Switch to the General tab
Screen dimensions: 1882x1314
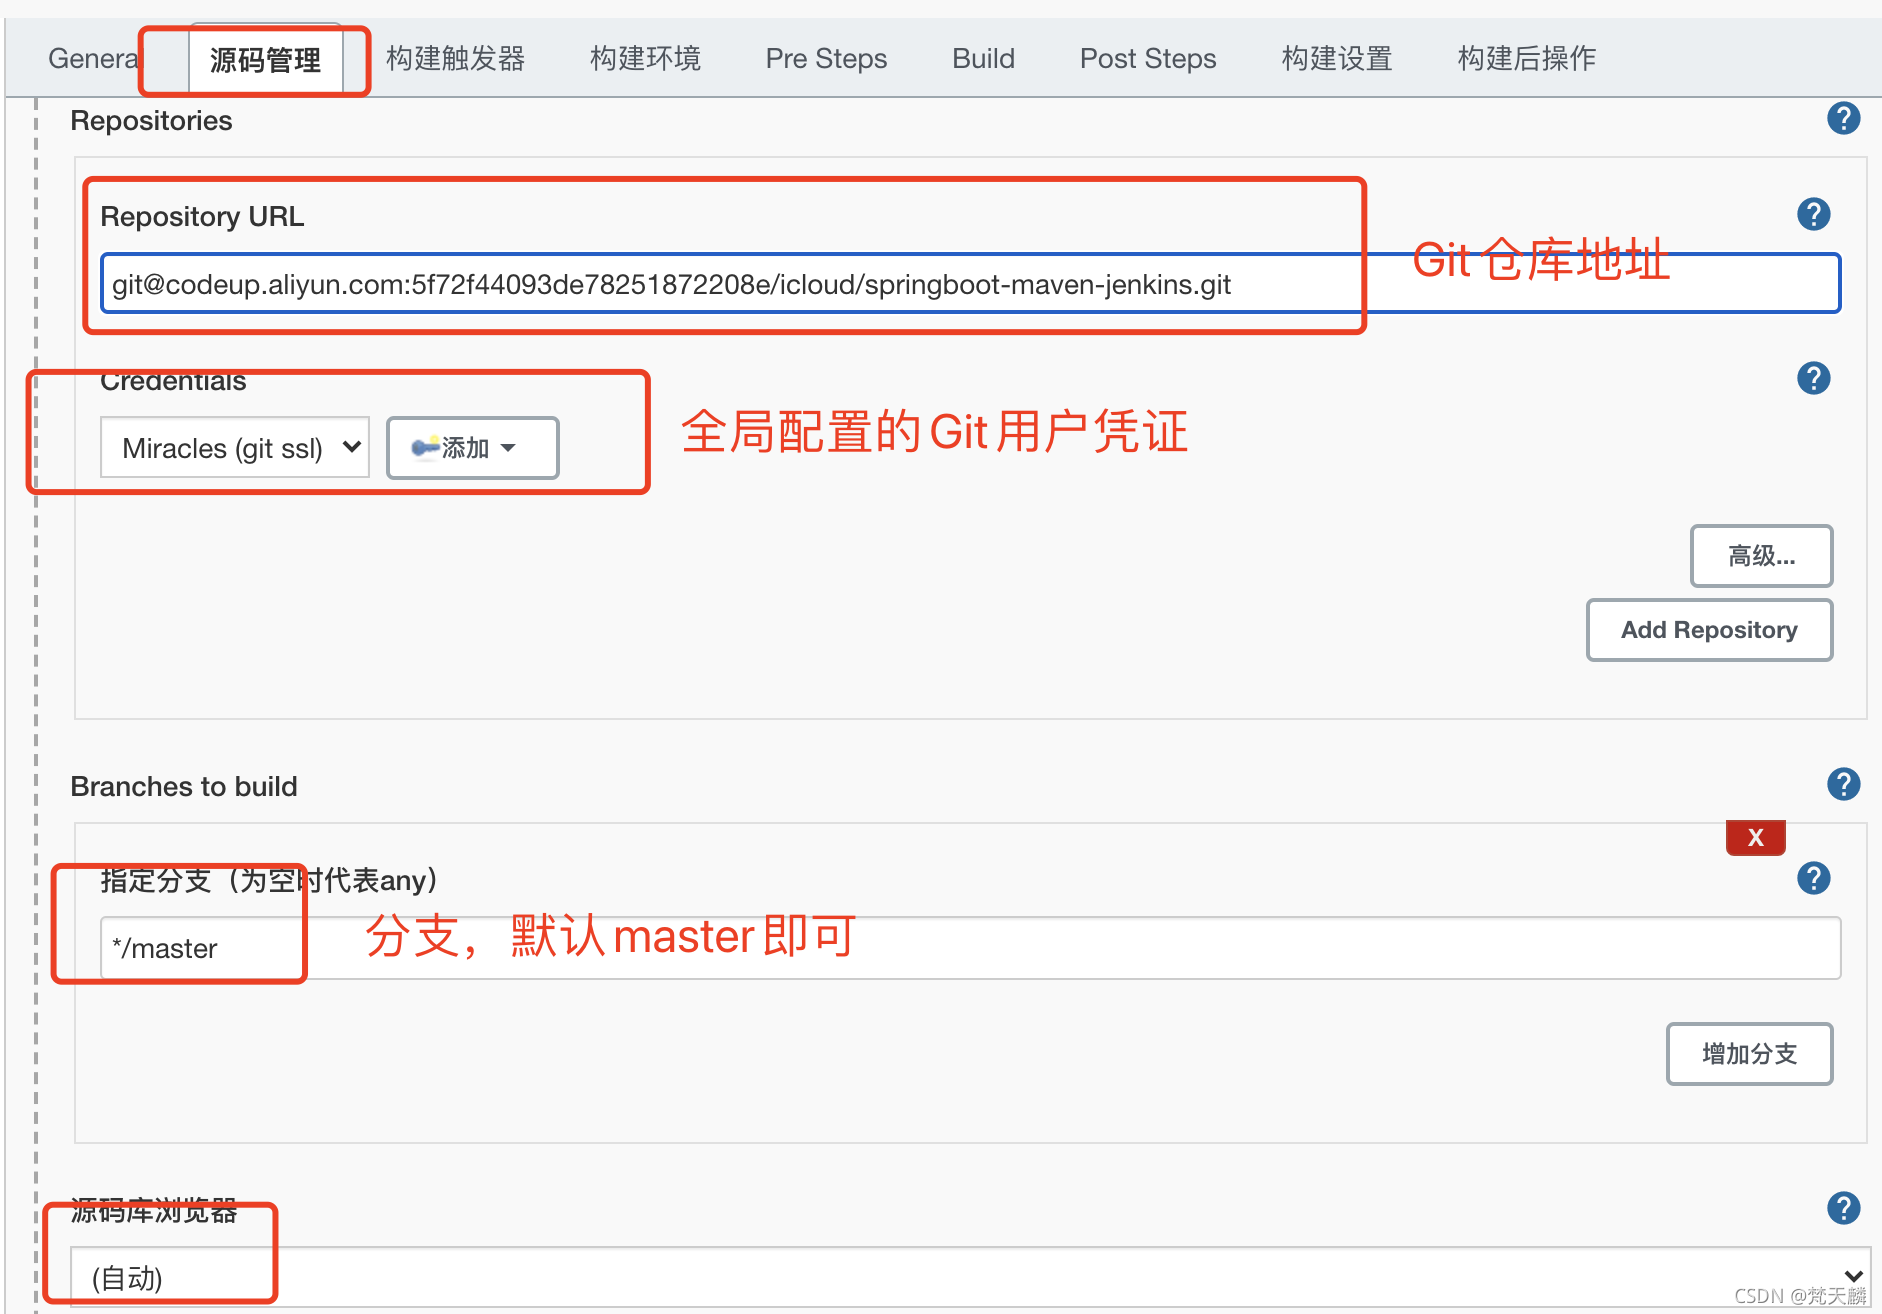click(x=93, y=58)
